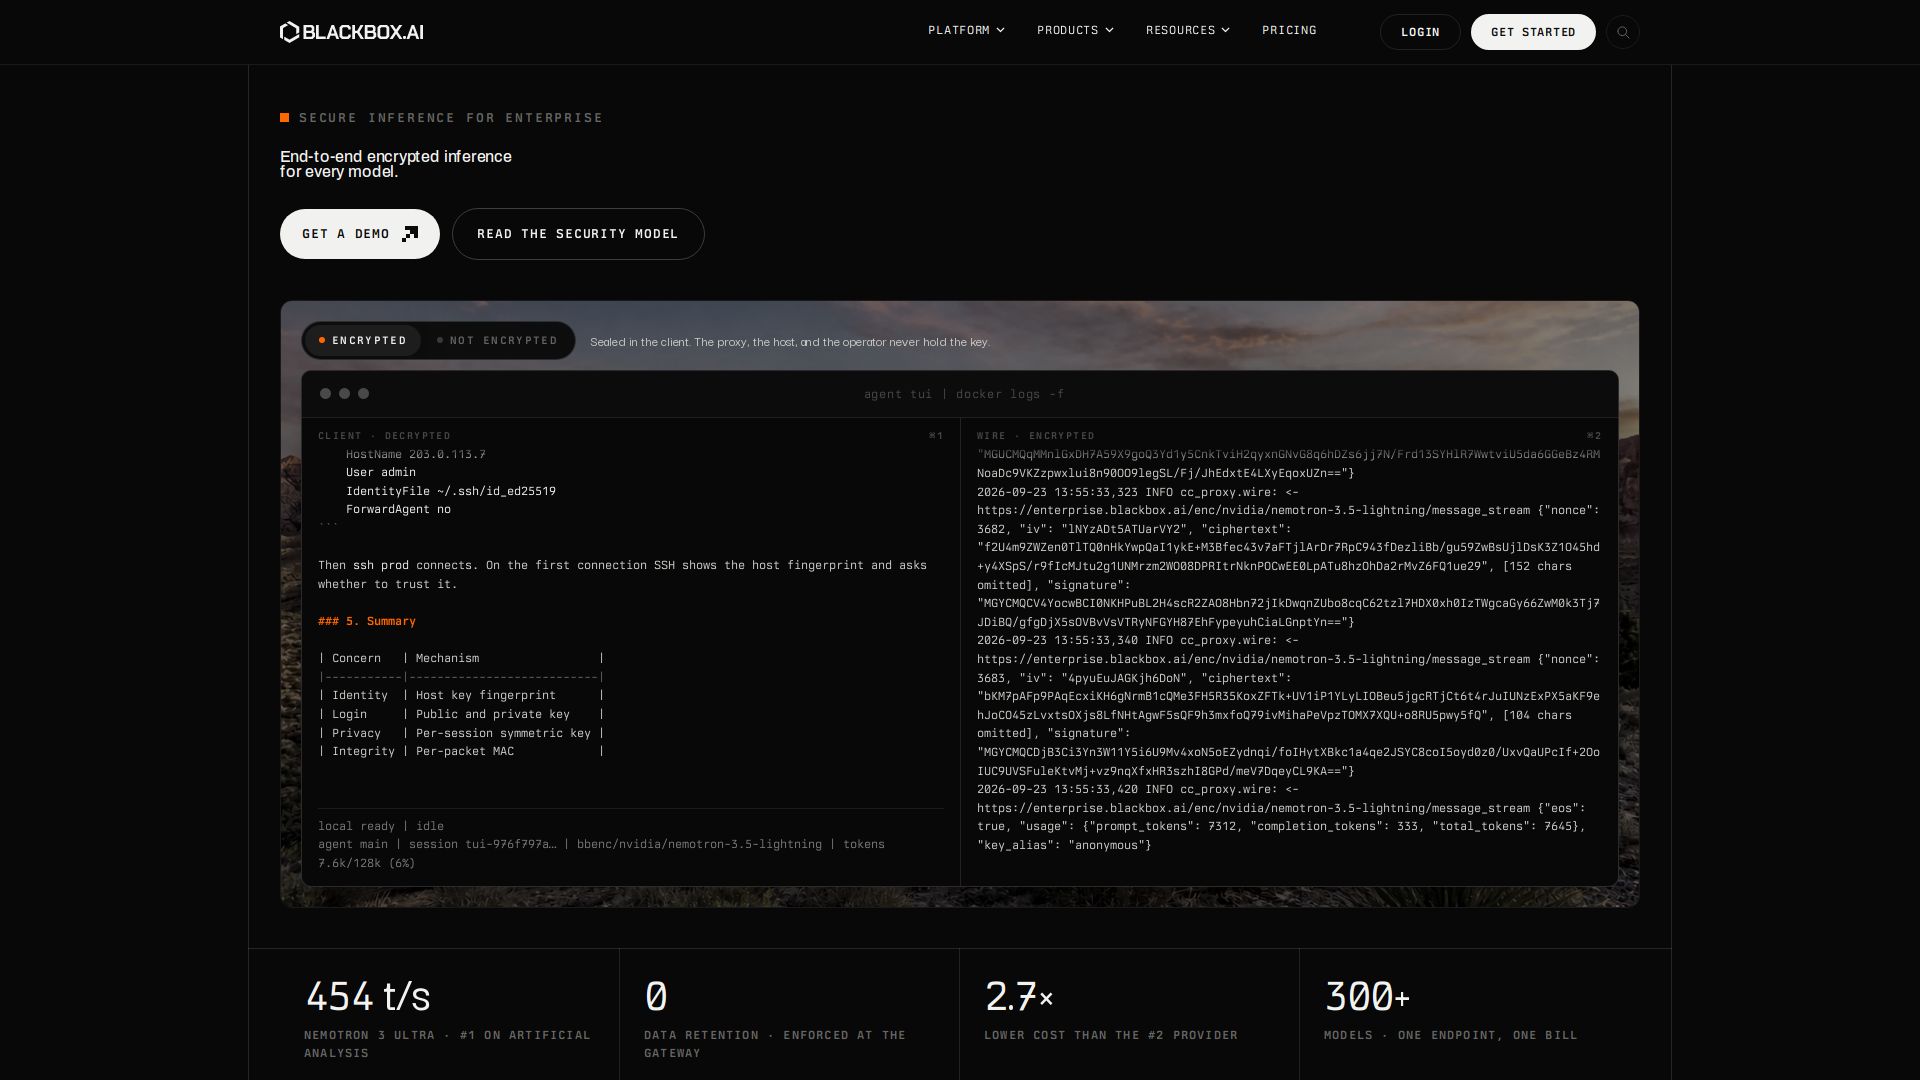
Task: Go to the PRICING page
Action: click(x=1289, y=31)
